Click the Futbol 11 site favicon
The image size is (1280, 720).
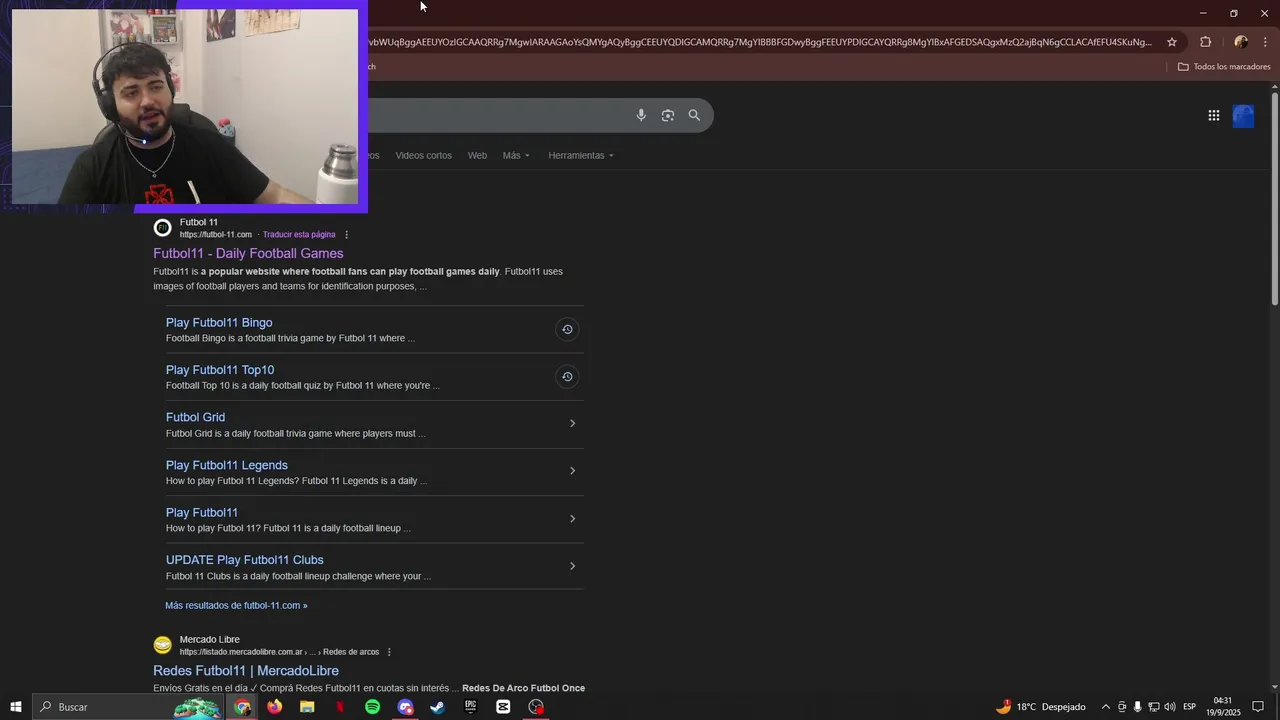pyautogui.click(x=162, y=228)
